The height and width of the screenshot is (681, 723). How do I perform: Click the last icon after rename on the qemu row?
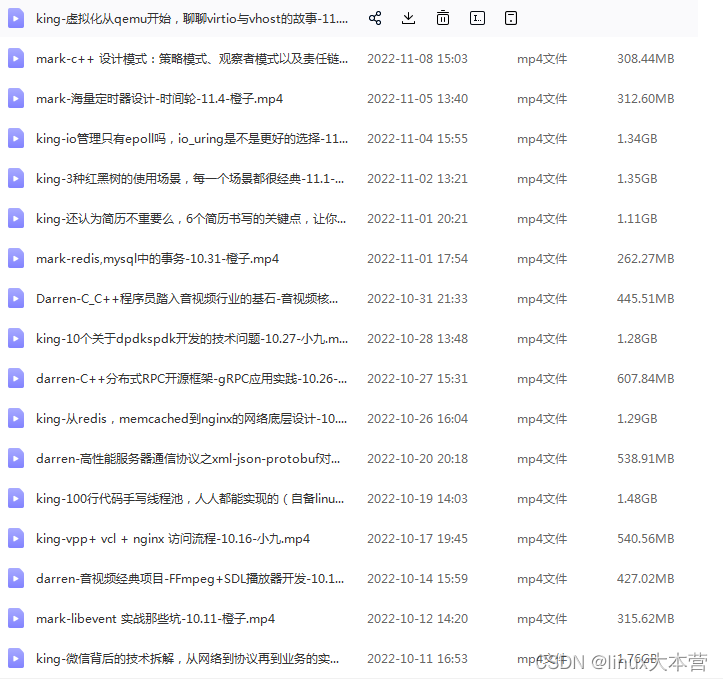[x=511, y=18]
